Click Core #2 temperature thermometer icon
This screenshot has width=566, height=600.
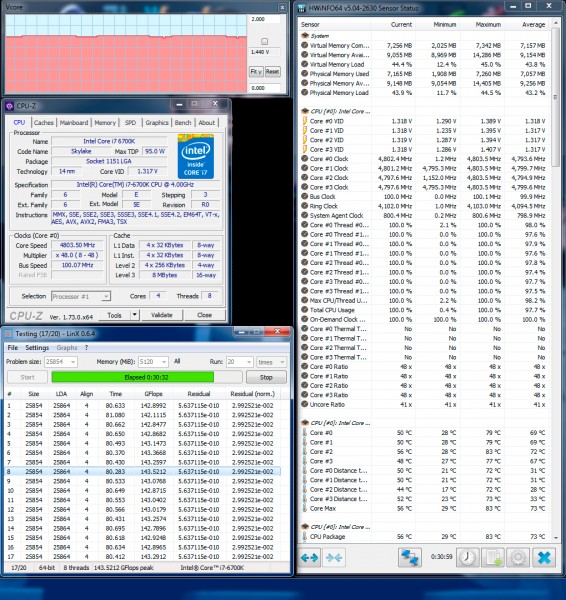pos(305,452)
